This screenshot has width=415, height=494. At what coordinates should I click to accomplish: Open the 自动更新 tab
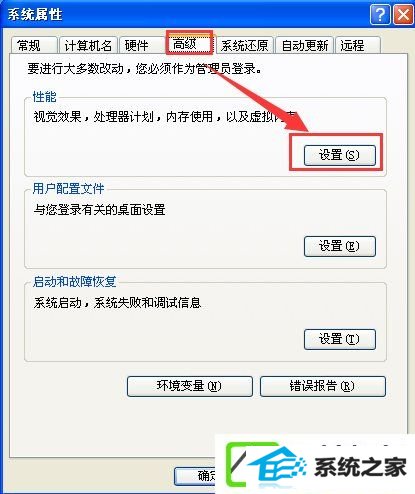tap(305, 45)
